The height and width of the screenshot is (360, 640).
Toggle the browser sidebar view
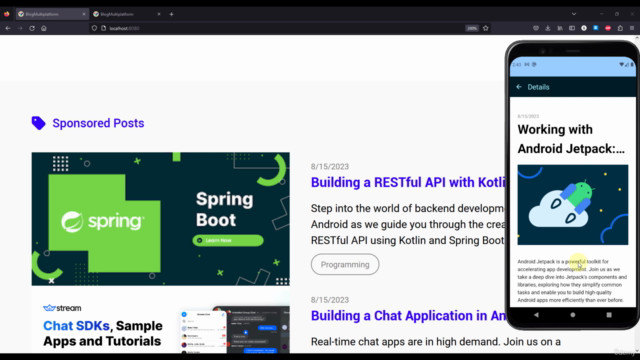[572, 28]
